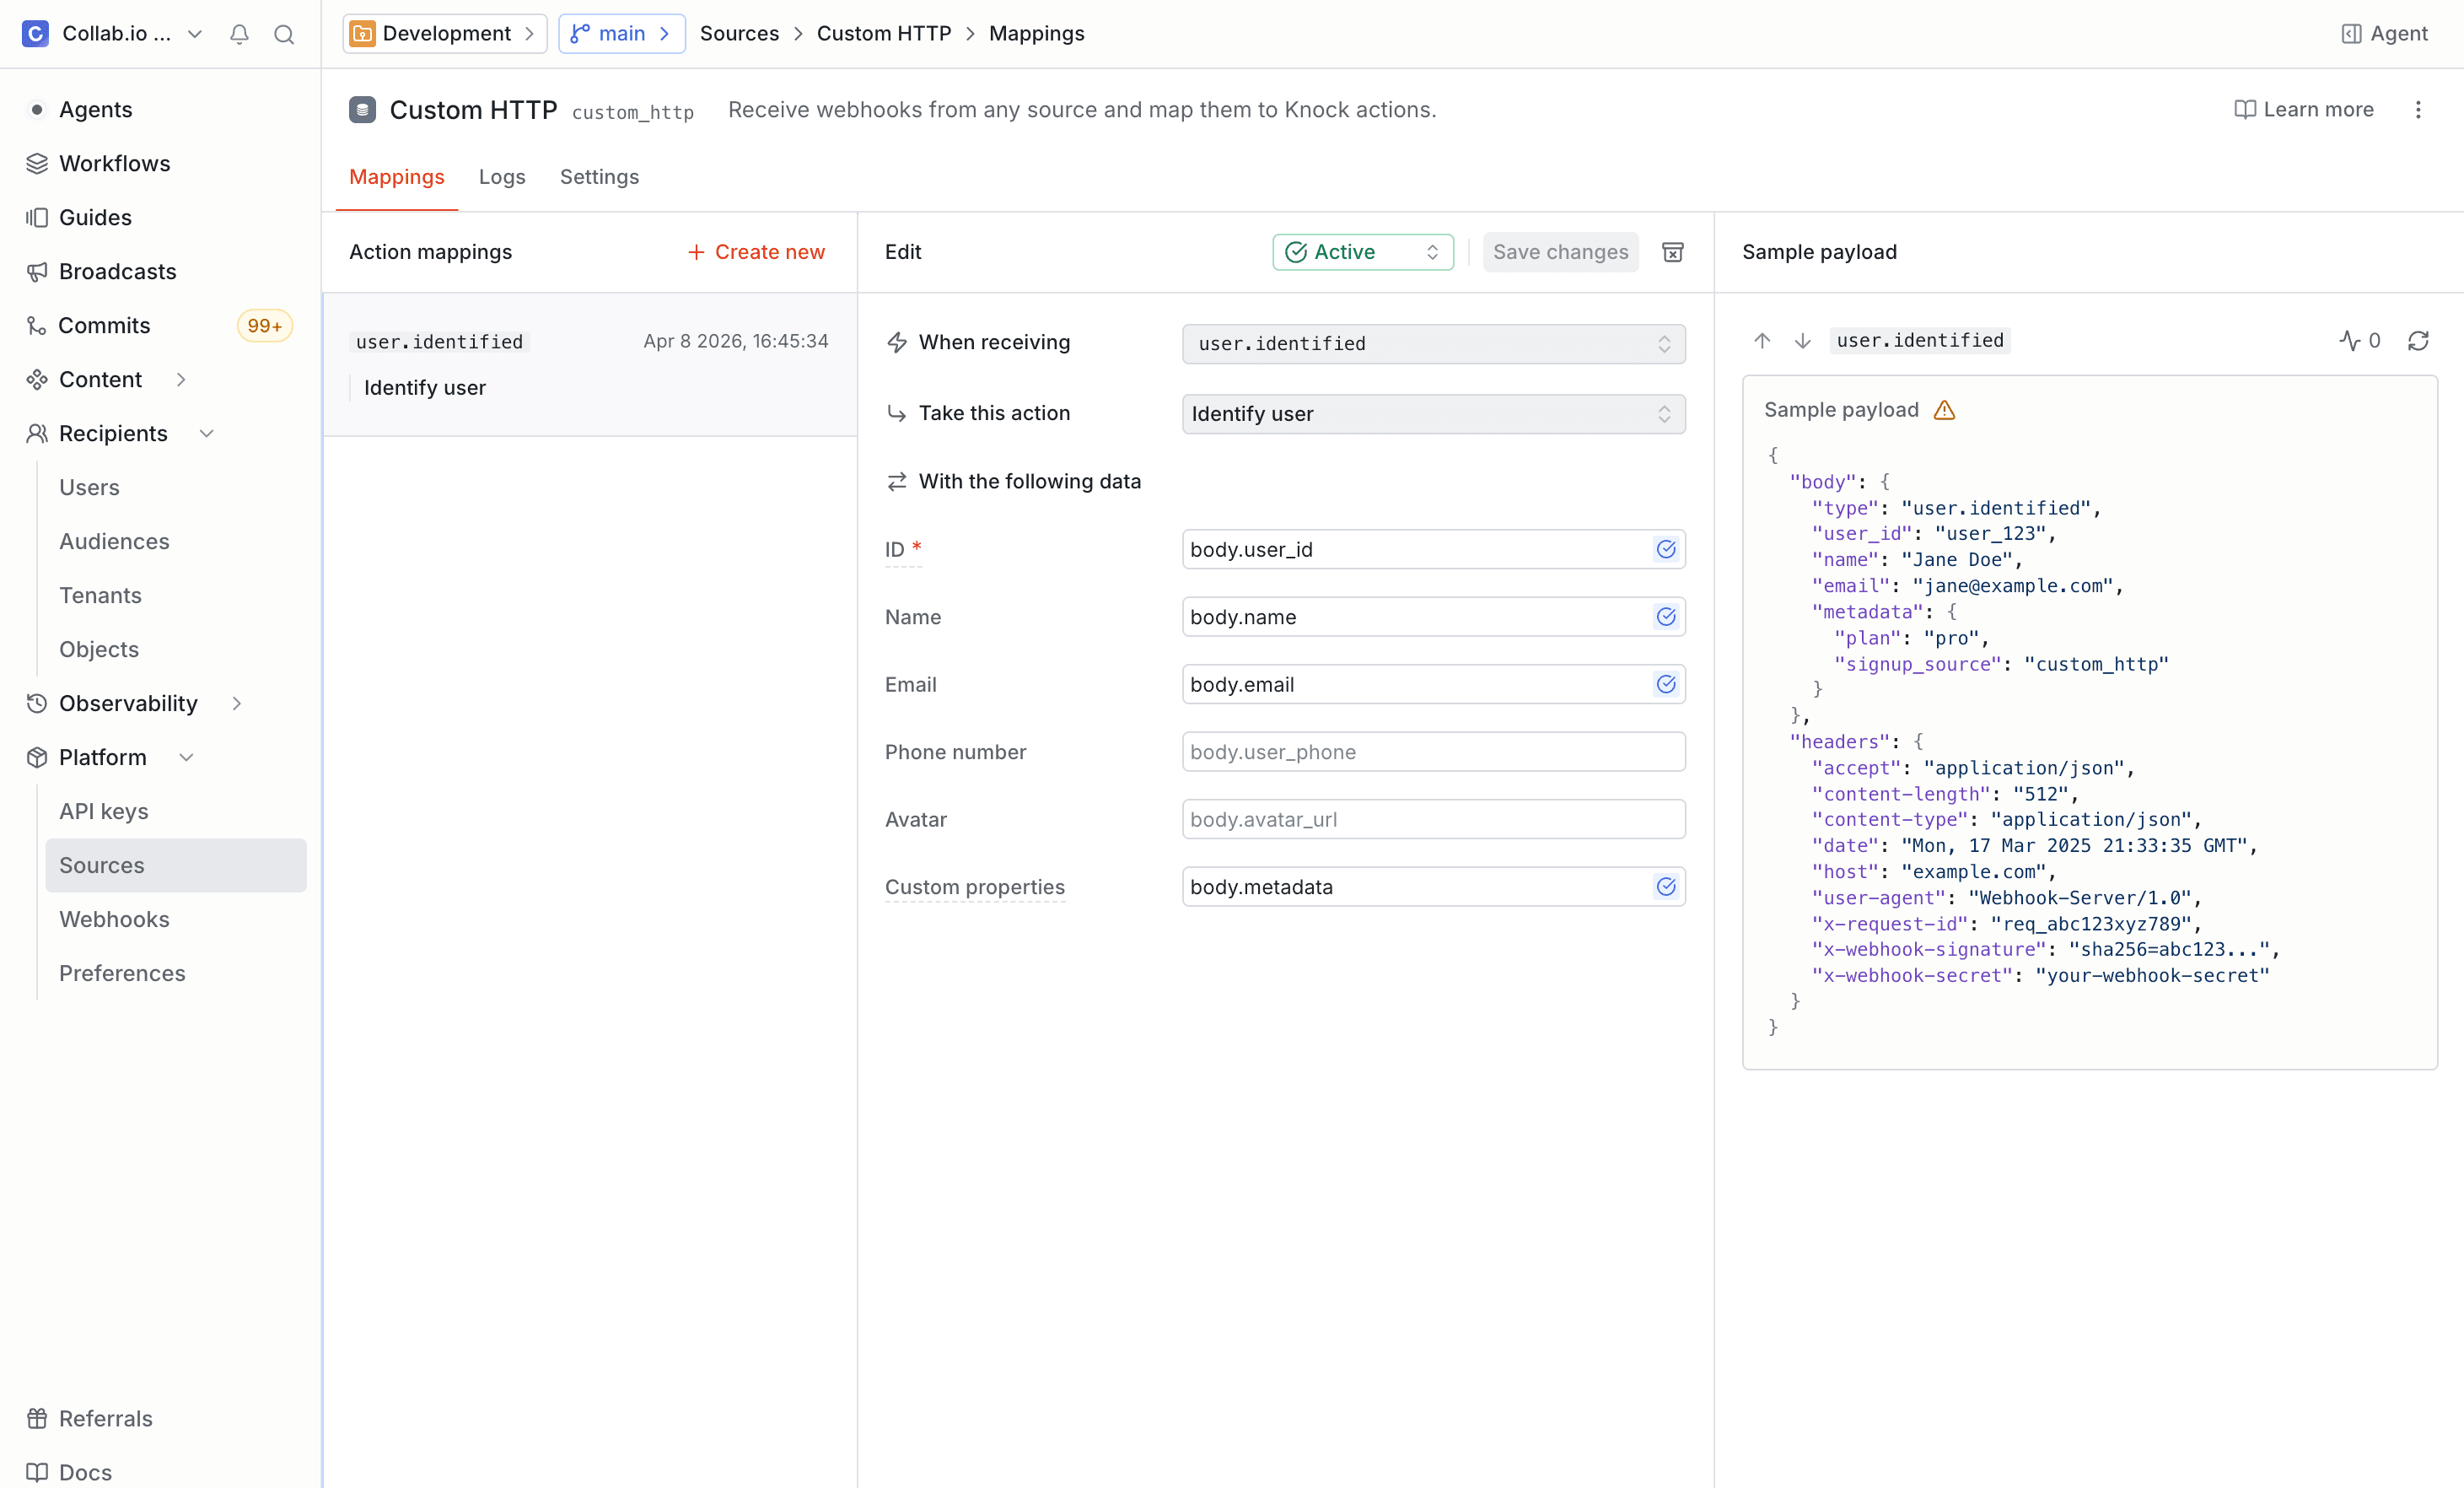Delete the mapping using the trash icon
This screenshot has height=1488, width=2464.
pyautogui.click(x=1673, y=252)
